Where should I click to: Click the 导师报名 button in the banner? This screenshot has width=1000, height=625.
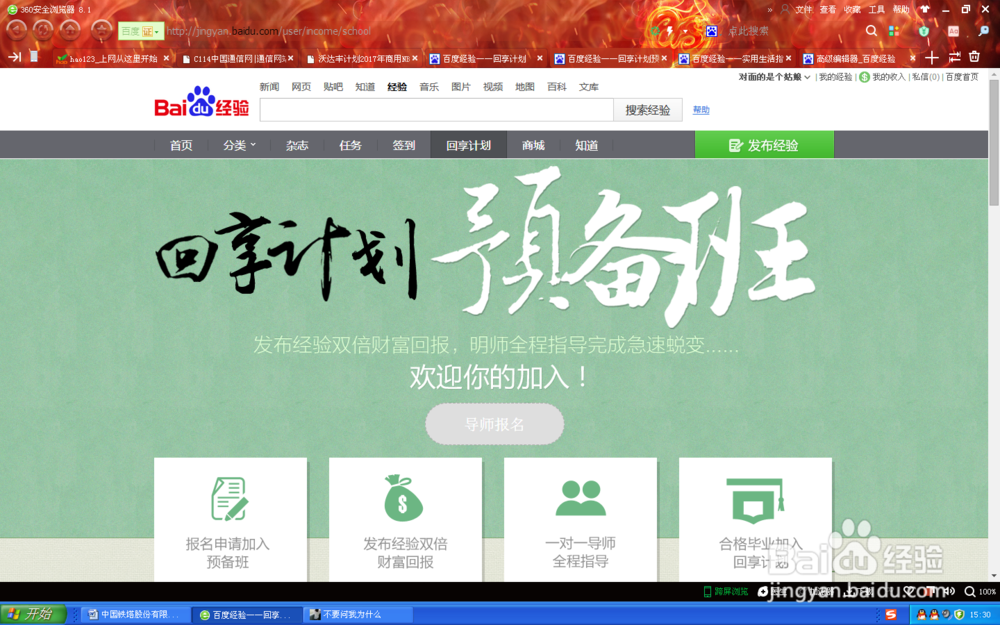point(494,423)
